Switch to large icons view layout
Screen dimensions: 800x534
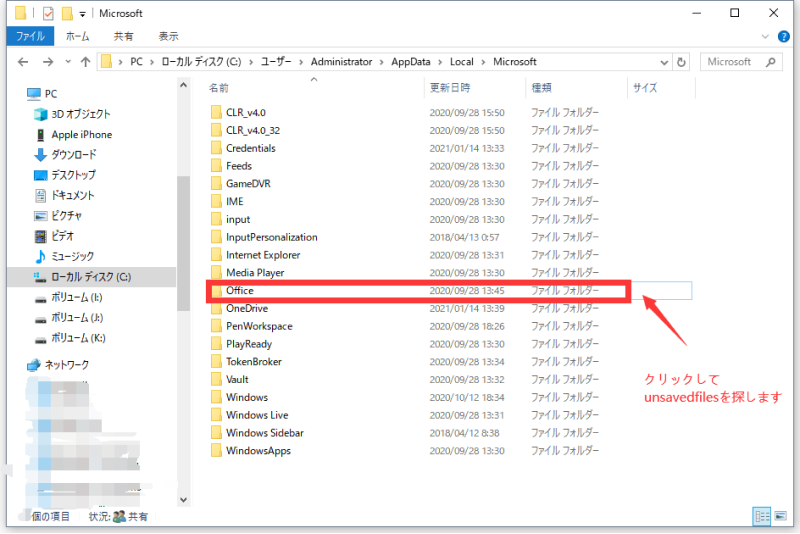(x=781, y=517)
